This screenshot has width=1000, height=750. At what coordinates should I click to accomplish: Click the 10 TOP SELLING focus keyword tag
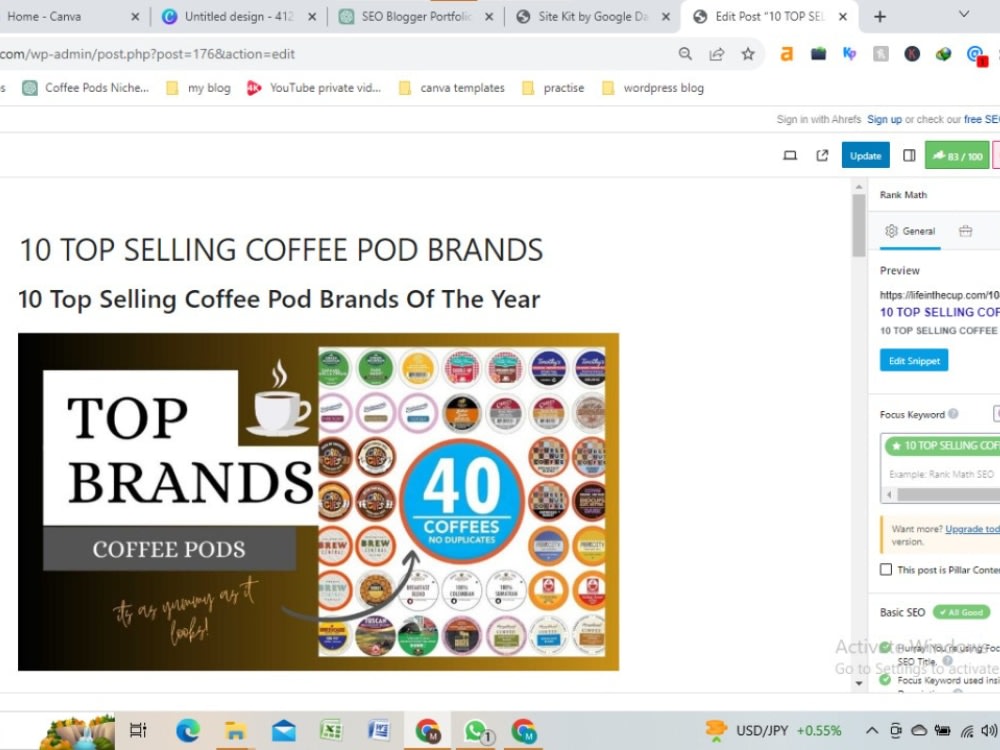(x=943, y=446)
